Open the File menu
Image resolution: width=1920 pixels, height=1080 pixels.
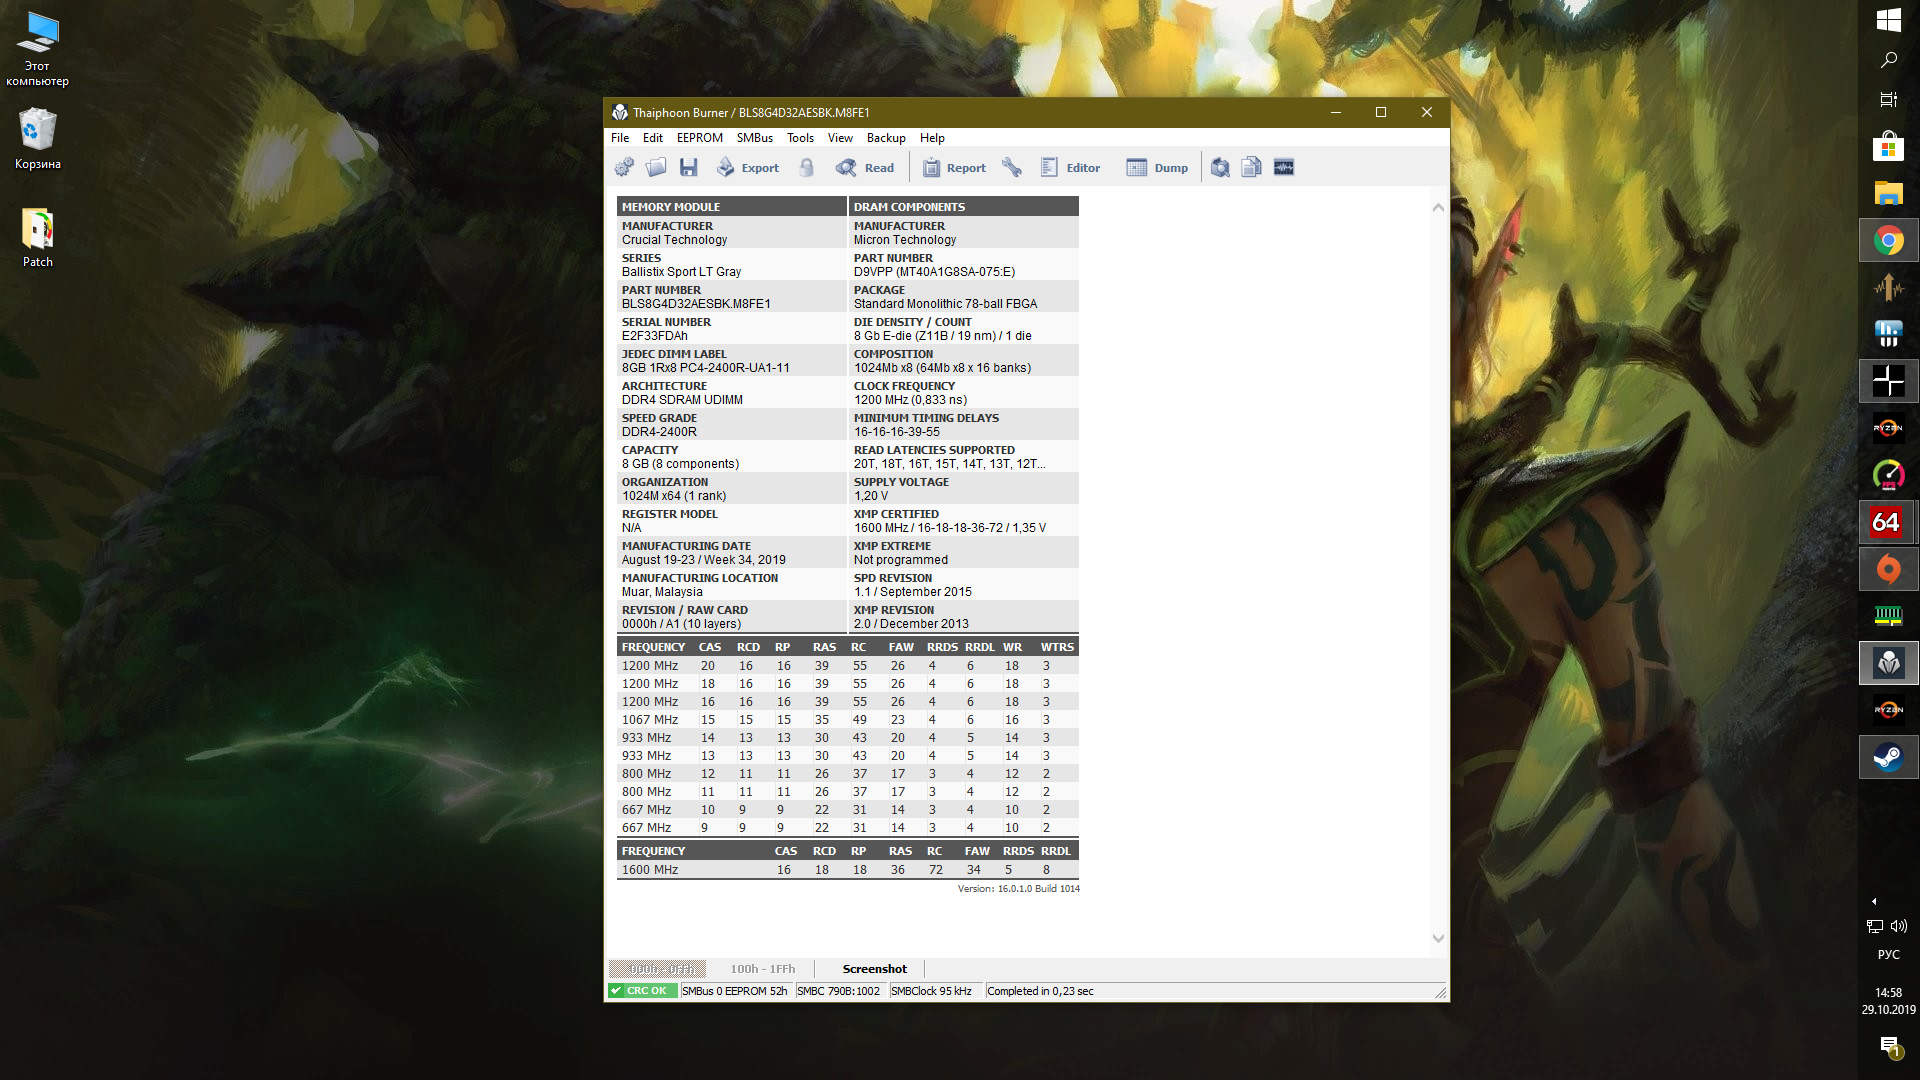point(620,138)
